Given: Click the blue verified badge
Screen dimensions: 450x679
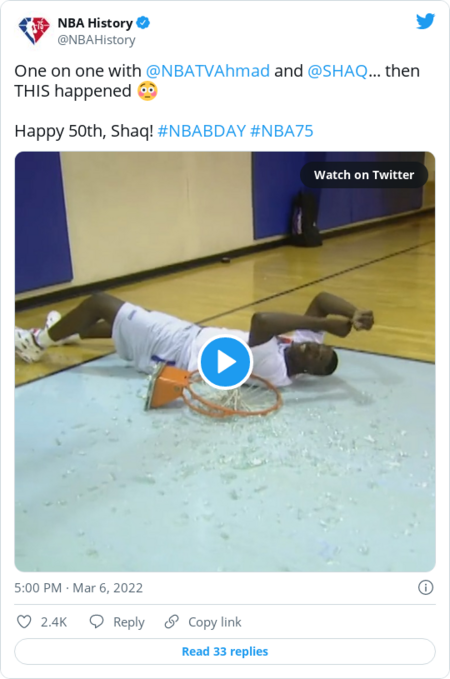Looking at the screenshot, I should coord(143,23).
